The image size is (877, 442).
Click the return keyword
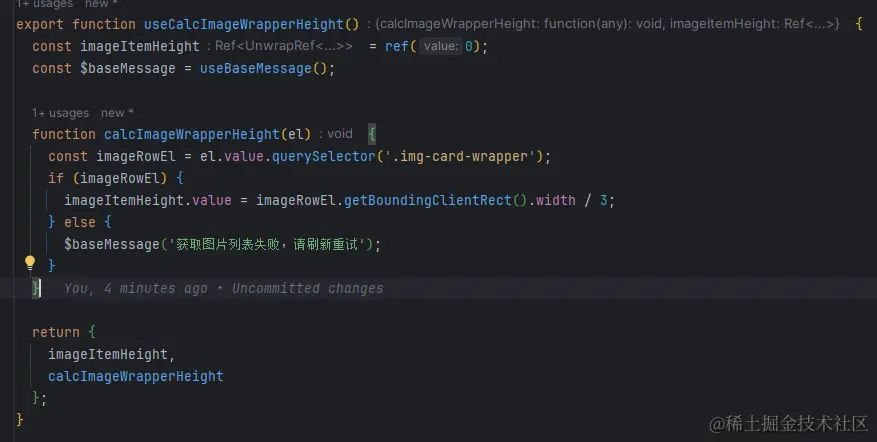pos(56,332)
